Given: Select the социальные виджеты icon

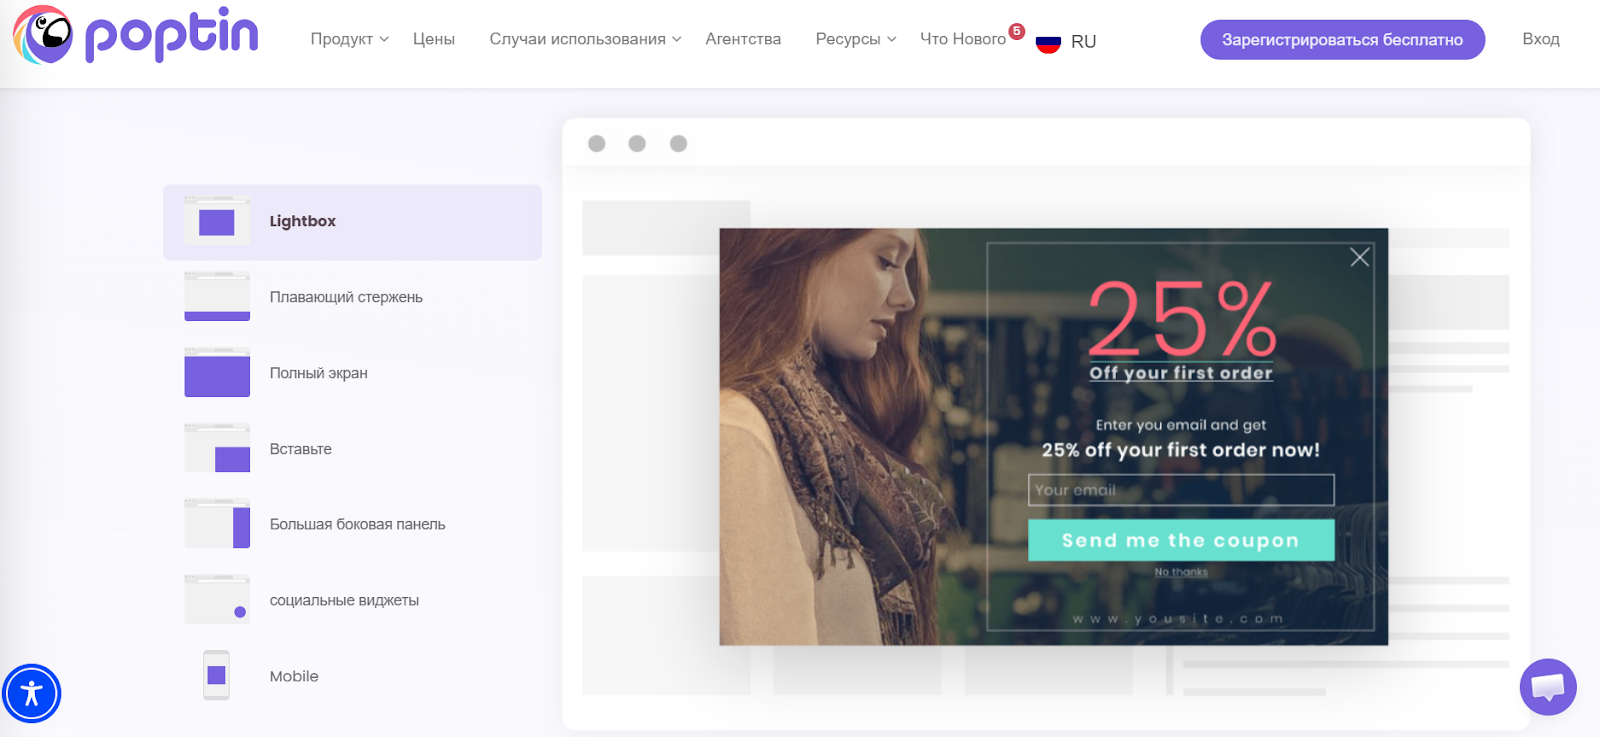Looking at the screenshot, I should [217, 600].
